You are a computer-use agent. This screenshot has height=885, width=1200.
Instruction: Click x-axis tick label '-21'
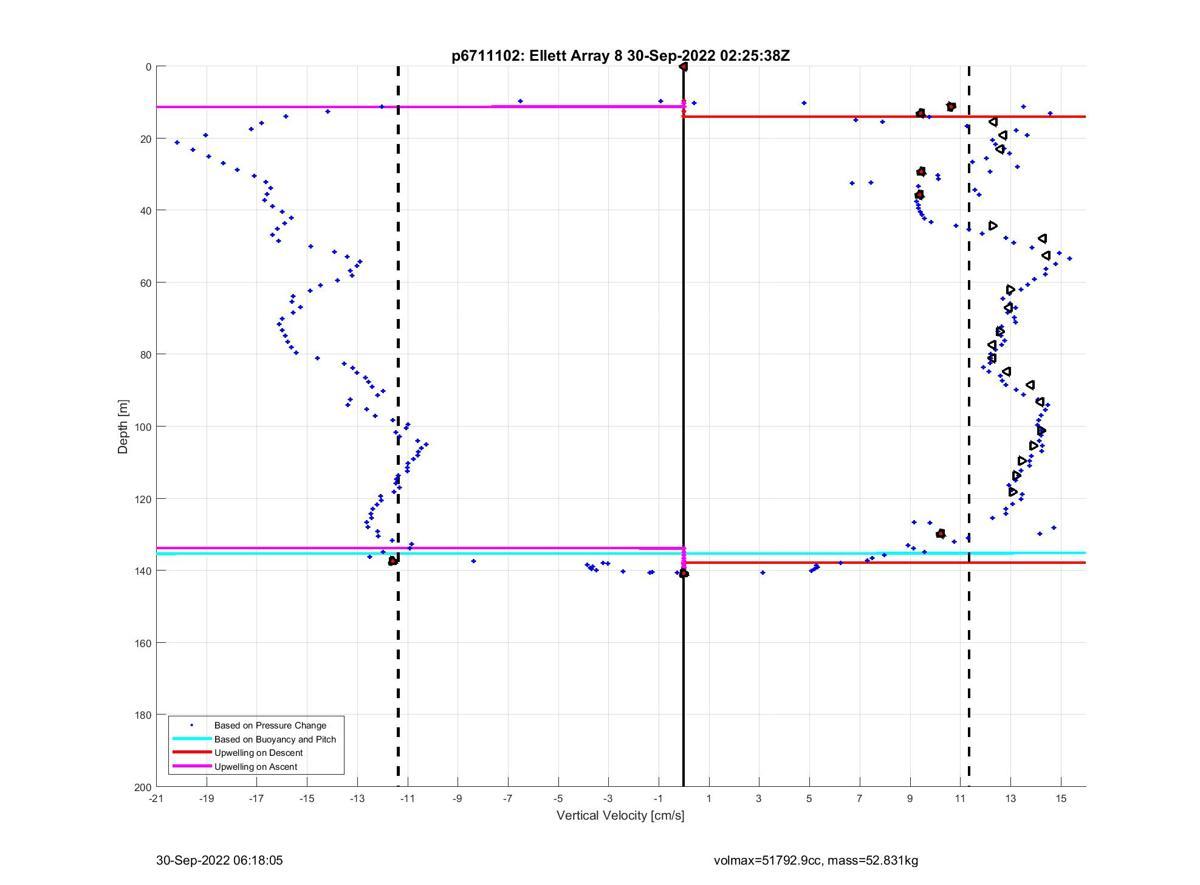(156, 799)
